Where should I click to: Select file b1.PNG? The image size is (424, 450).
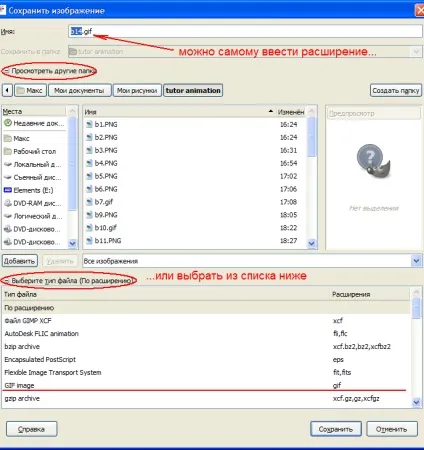click(195, 124)
